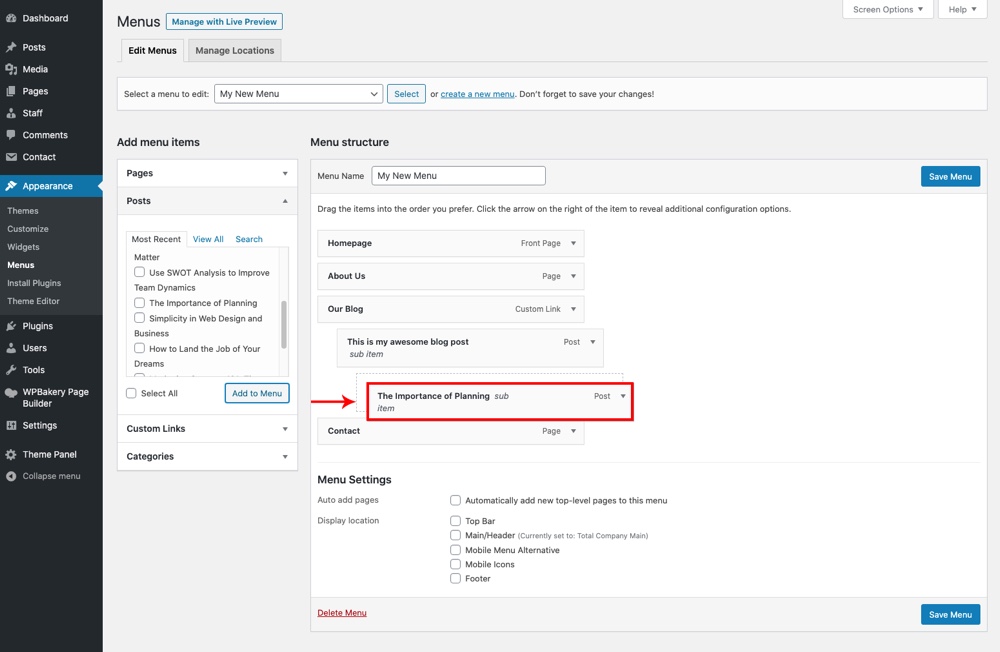Click Manage with Live Preview button

tap(224, 22)
